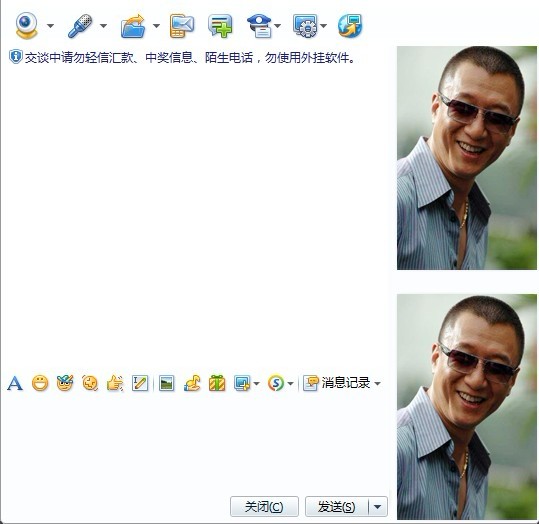This screenshot has height=524, width=539.
Task: Open the smiley emoticon picker
Action: (40, 383)
